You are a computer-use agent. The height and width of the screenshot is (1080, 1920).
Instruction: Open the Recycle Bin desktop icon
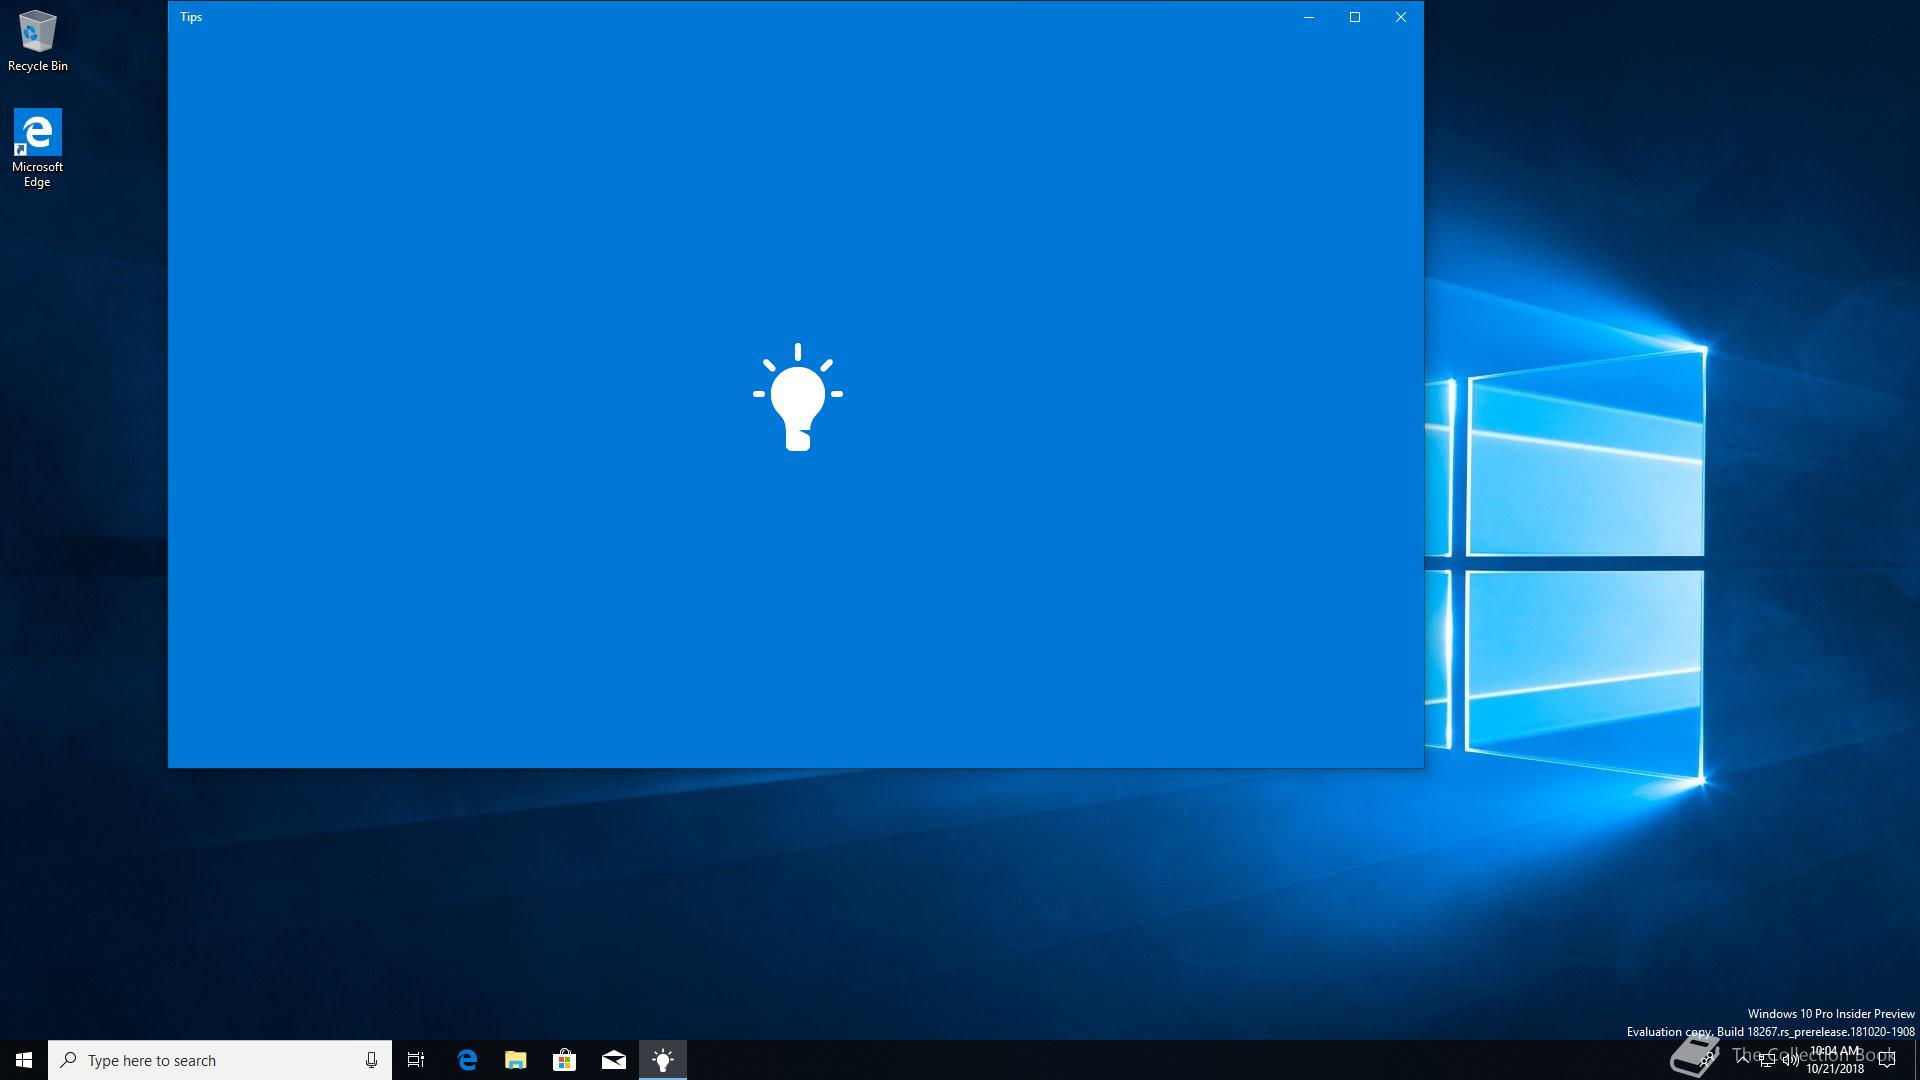coord(37,40)
